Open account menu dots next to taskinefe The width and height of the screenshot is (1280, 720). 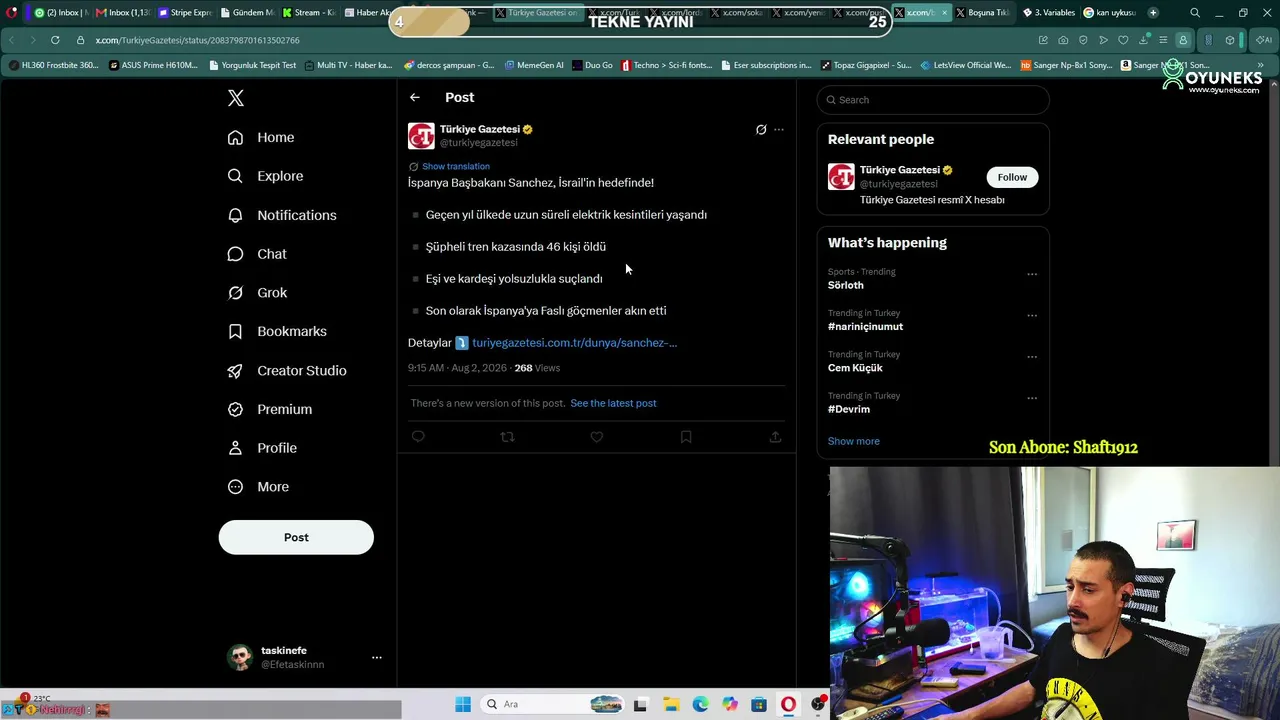coord(377,657)
